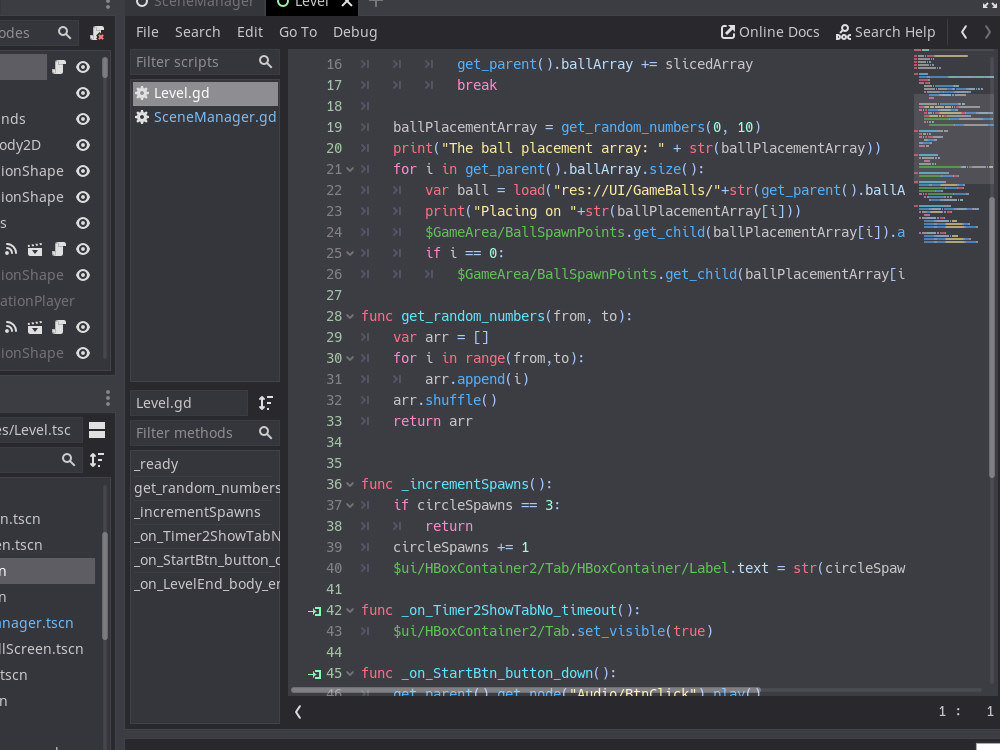Open Online Docs
This screenshot has width=1000, height=750.
770,32
